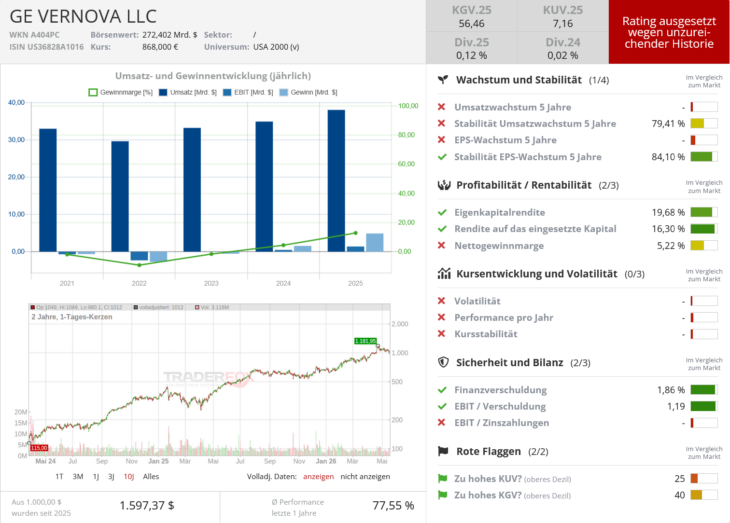Click the ISIN US36828A1016 text
Viewport: 730px width, 523px height.
pos(47,47)
